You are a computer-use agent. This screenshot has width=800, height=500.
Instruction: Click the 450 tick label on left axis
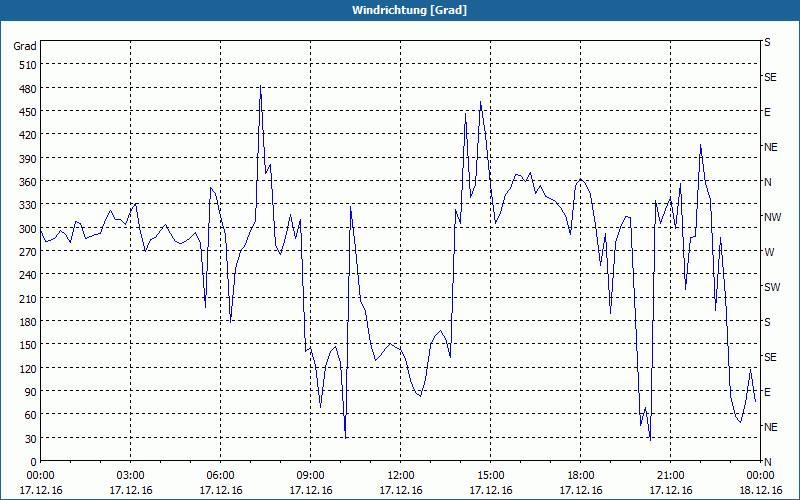point(25,112)
